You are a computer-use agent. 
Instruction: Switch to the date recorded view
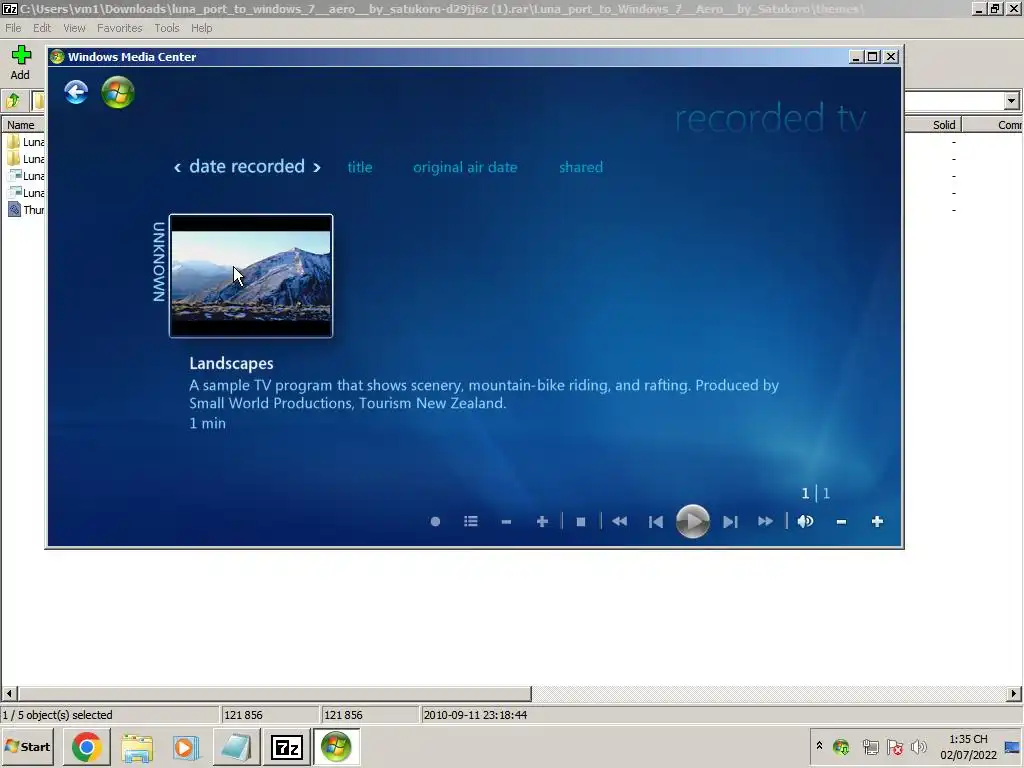tap(247, 167)
